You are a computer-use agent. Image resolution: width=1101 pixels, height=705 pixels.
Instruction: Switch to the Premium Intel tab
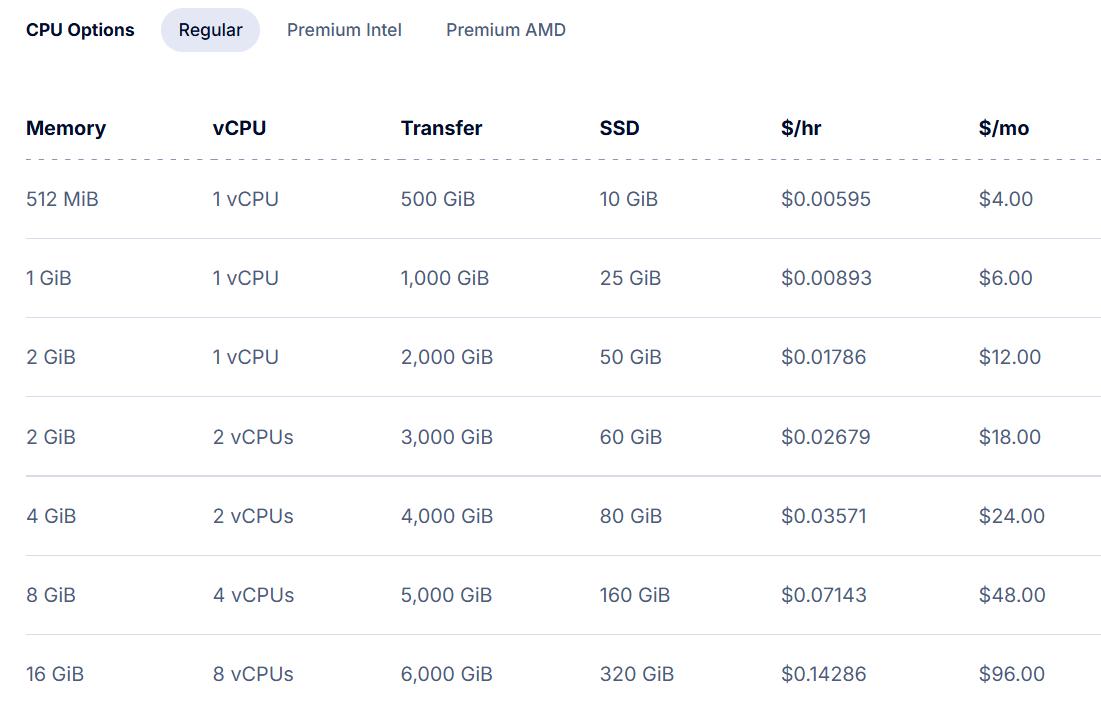click(344, 30)
